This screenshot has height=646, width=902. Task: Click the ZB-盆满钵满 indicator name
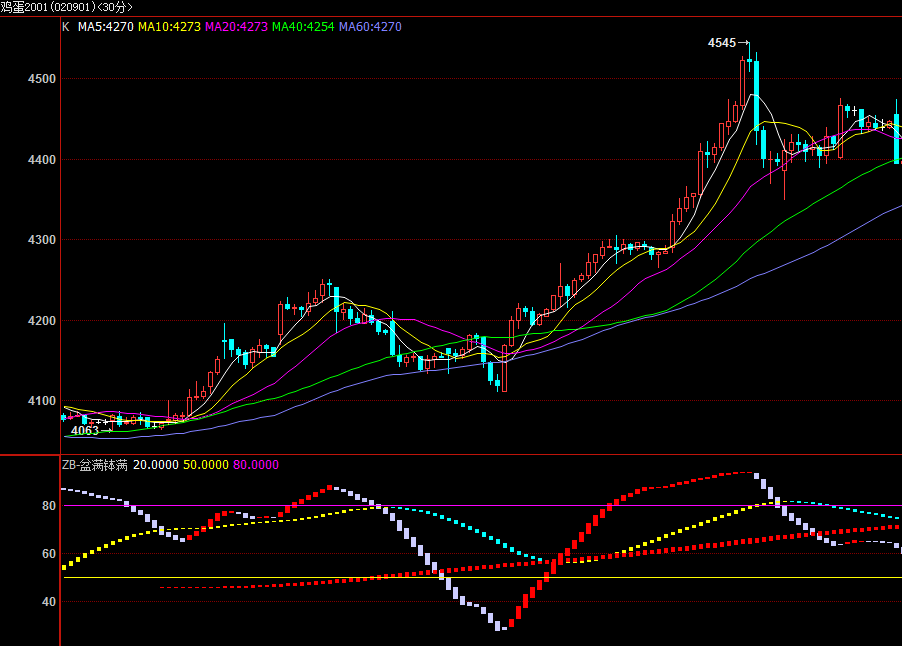[x=95, y=465]
